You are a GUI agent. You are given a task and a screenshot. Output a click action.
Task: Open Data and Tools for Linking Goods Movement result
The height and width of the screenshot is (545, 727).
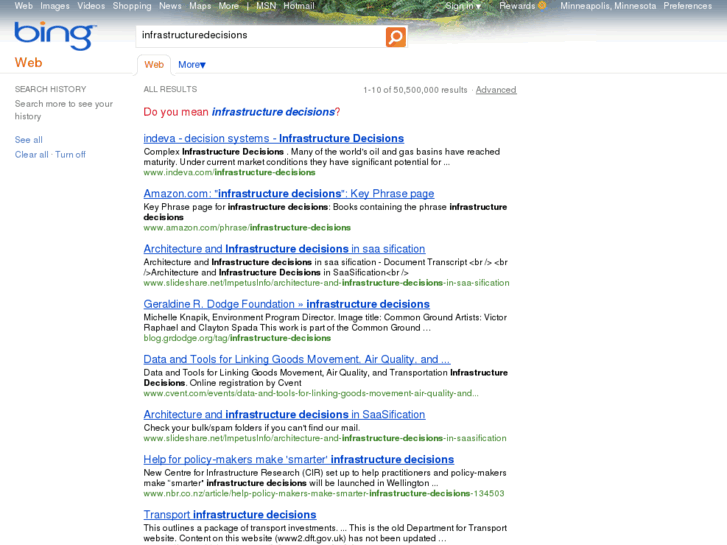297,359
